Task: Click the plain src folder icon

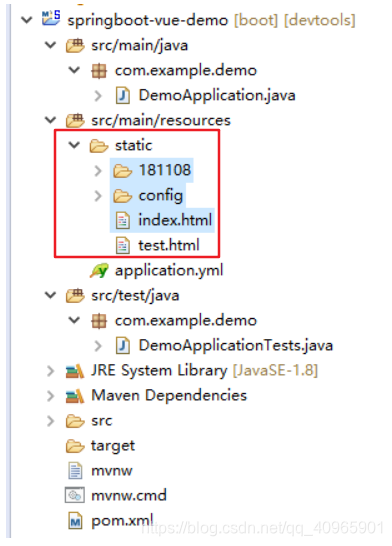Action: point(75,421)
